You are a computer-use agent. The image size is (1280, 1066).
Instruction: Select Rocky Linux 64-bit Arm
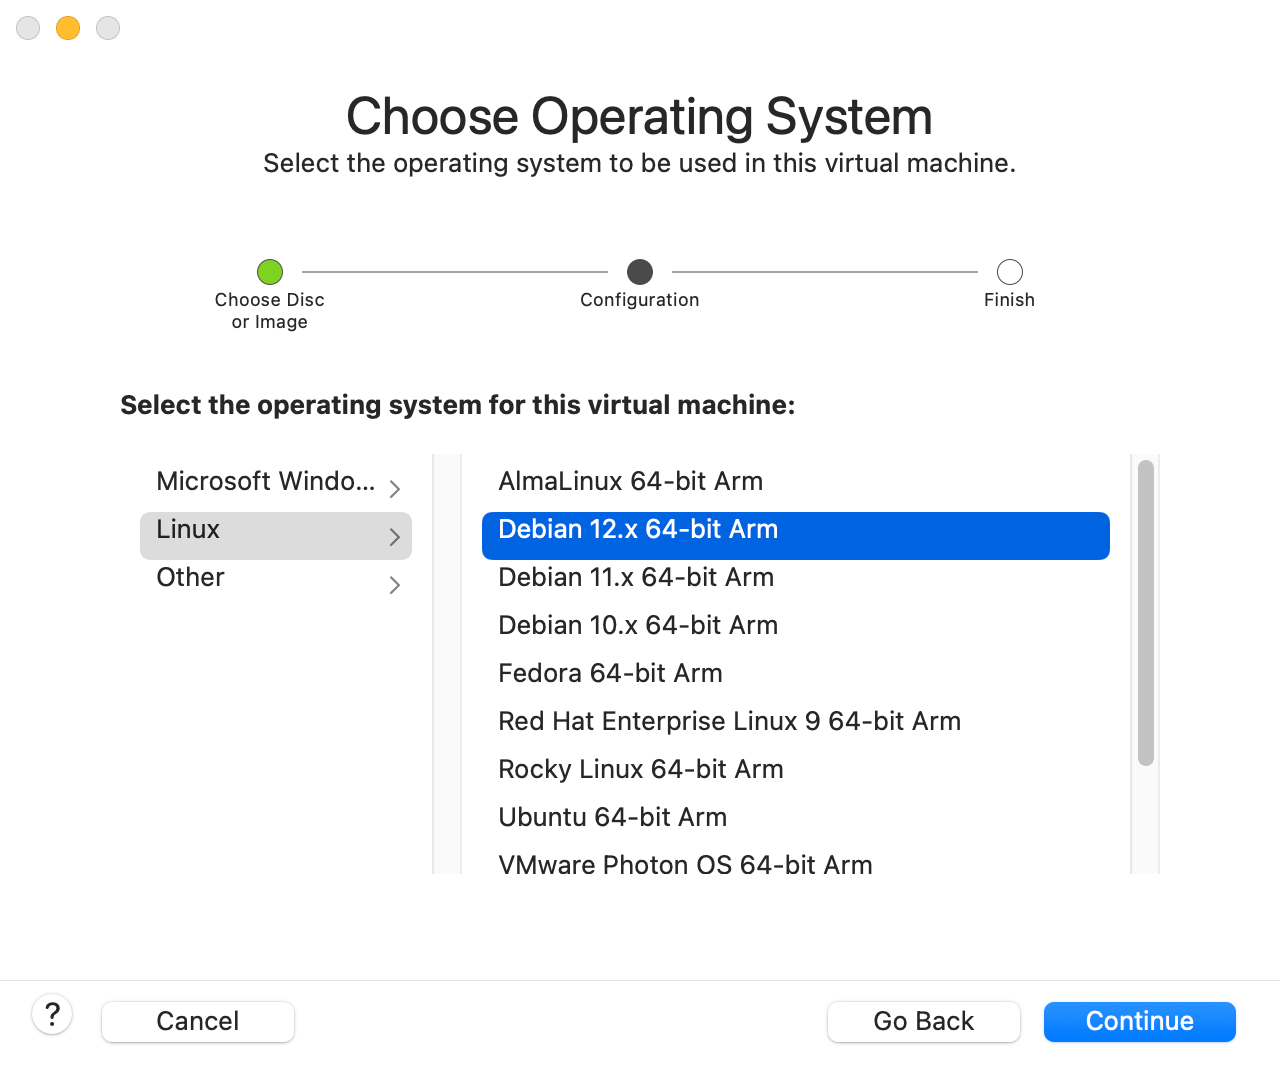click(641, 769)
